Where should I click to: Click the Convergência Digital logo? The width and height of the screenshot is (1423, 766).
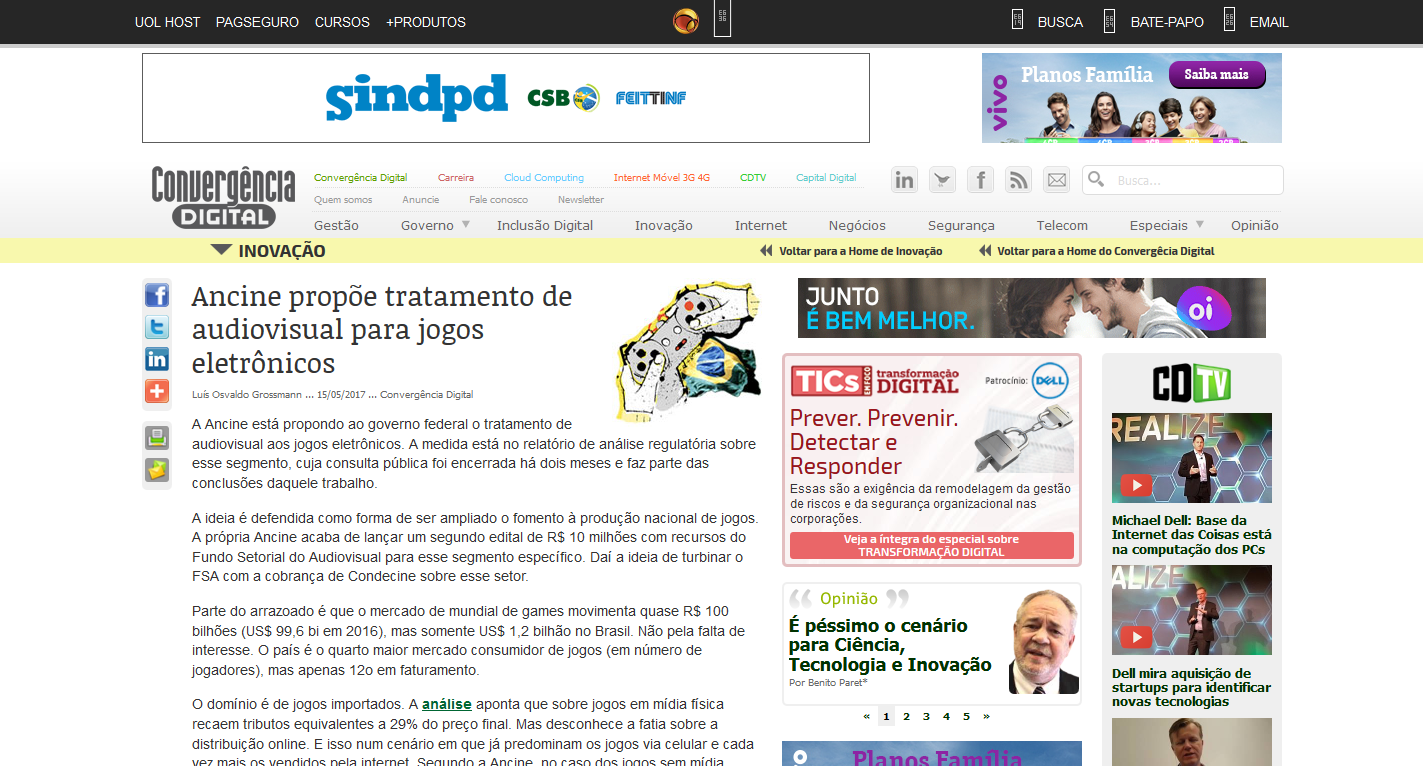pyautogui.click(x=223, y=197)
